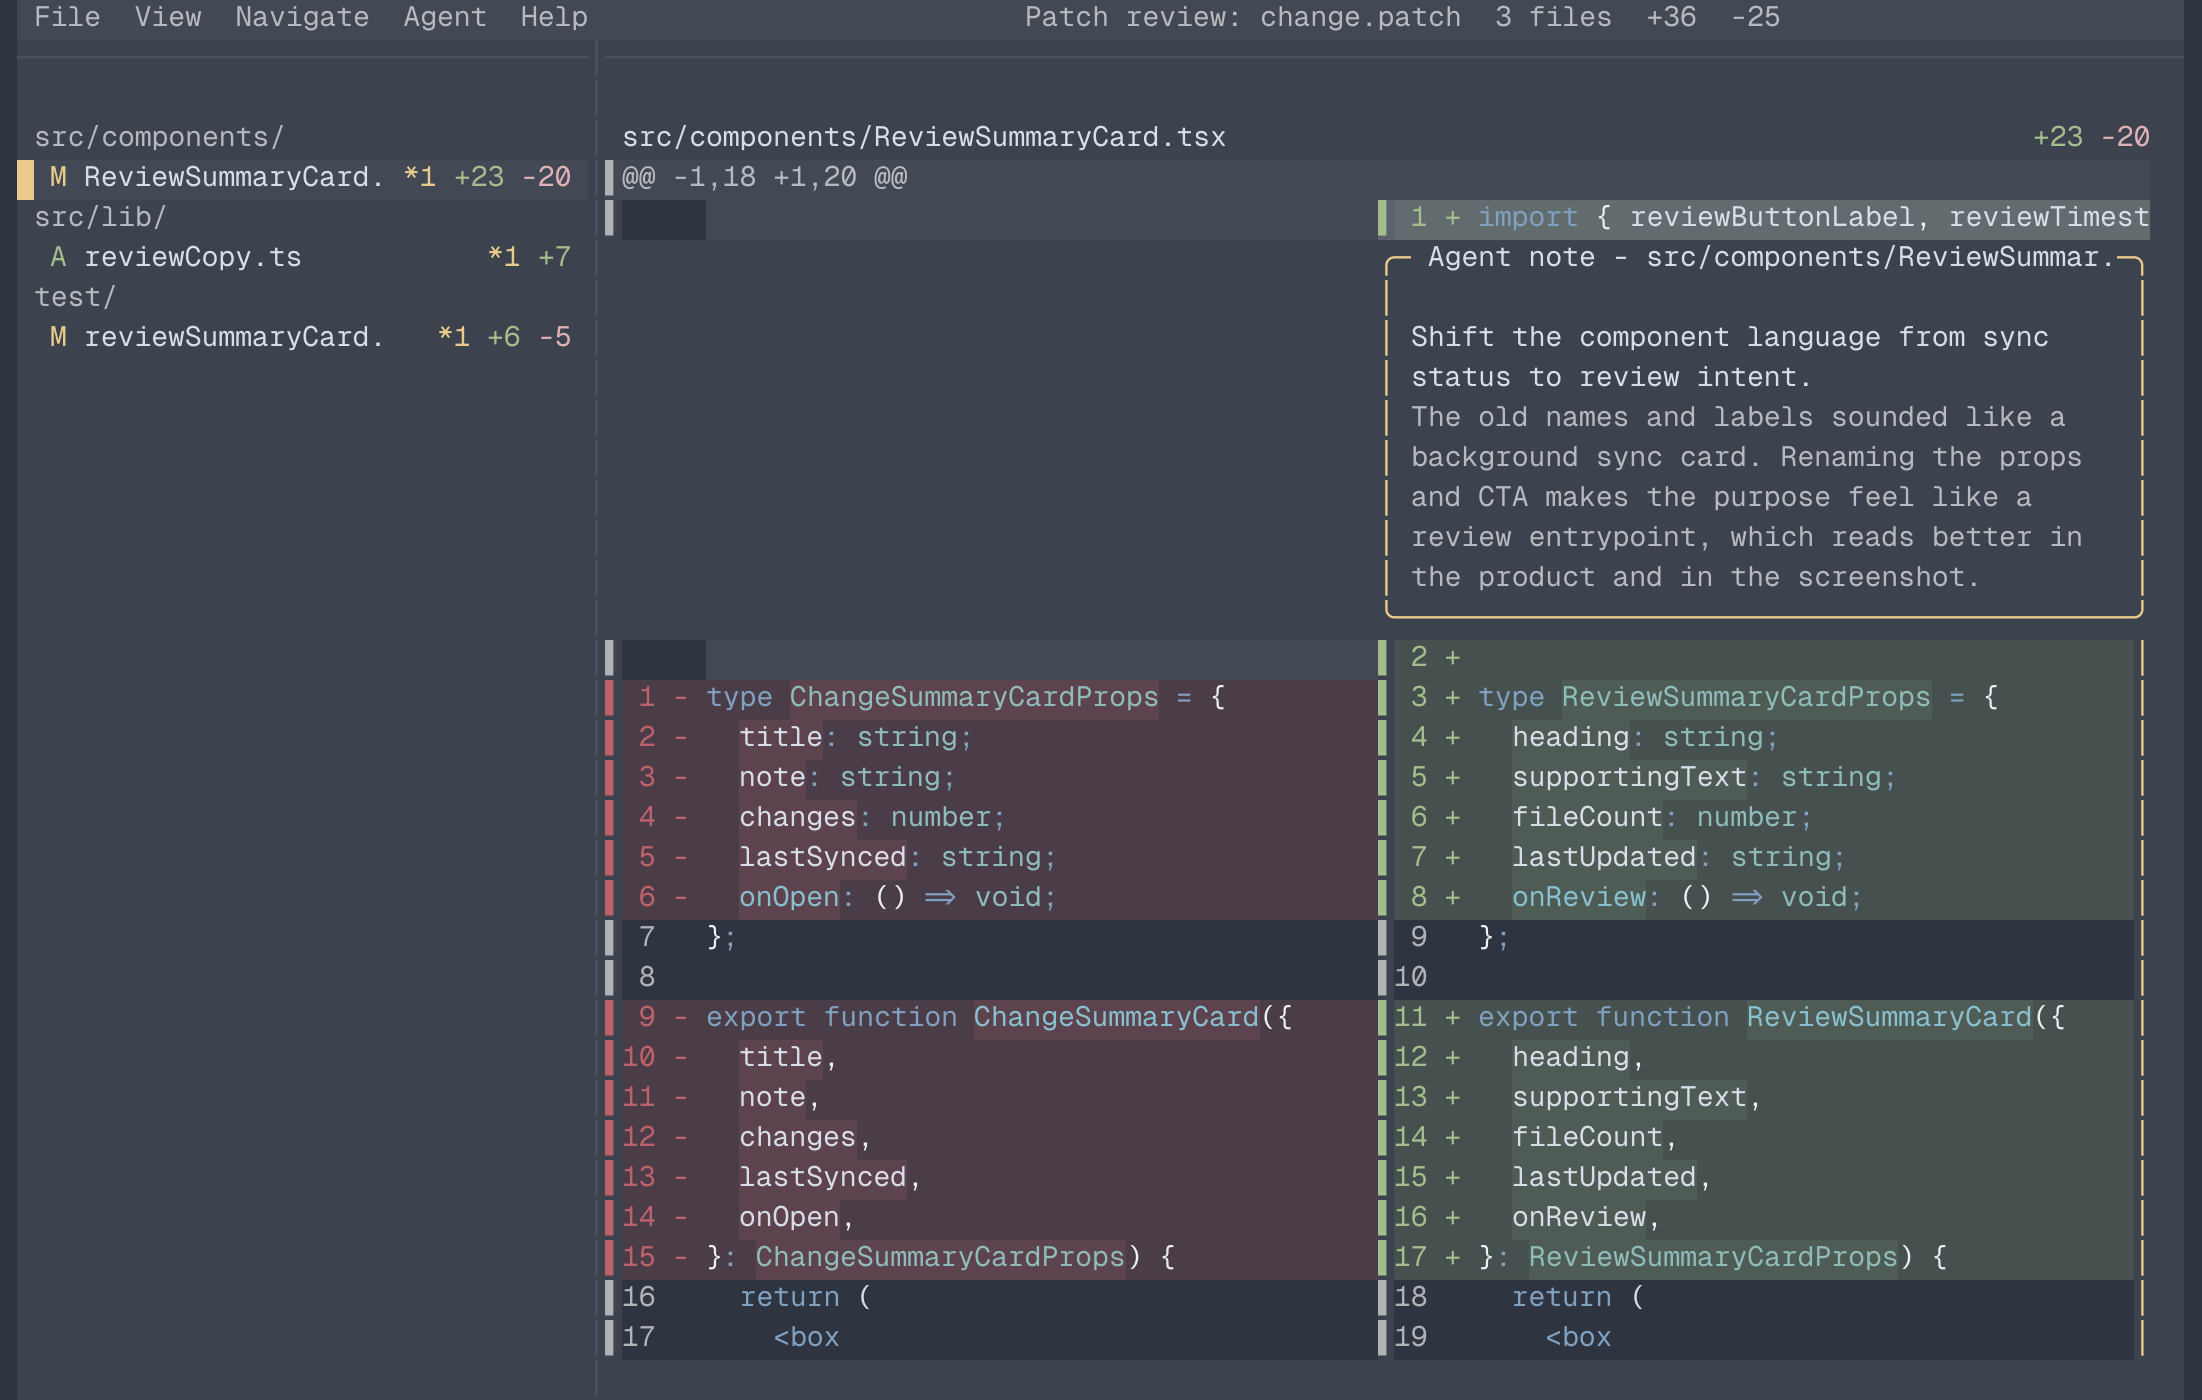Open the Help menu

pyautogui.click(x=554, y=17)
